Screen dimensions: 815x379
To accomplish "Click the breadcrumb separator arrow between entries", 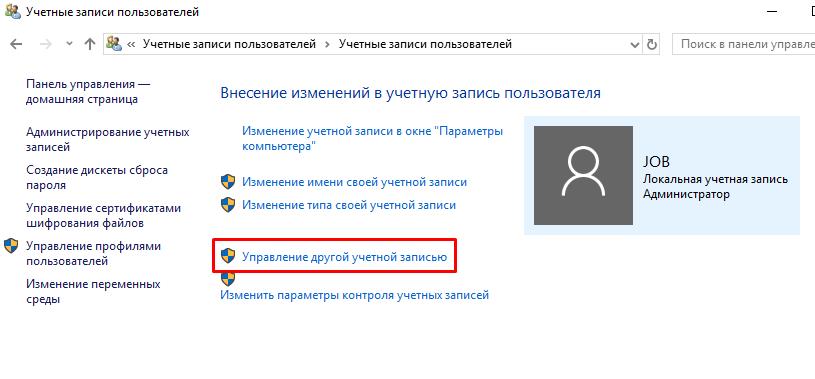I will [x=327, y=44].
